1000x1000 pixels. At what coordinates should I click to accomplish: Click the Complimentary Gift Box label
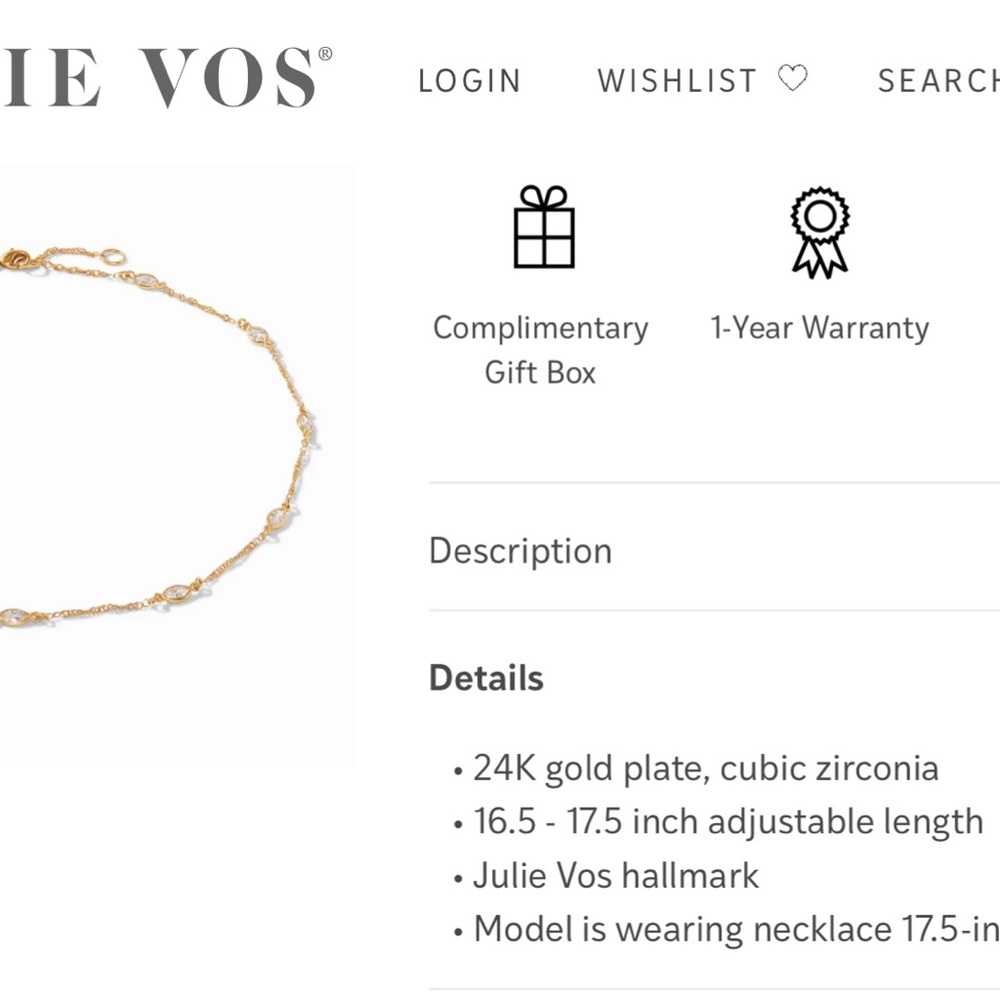coord(539,350)
